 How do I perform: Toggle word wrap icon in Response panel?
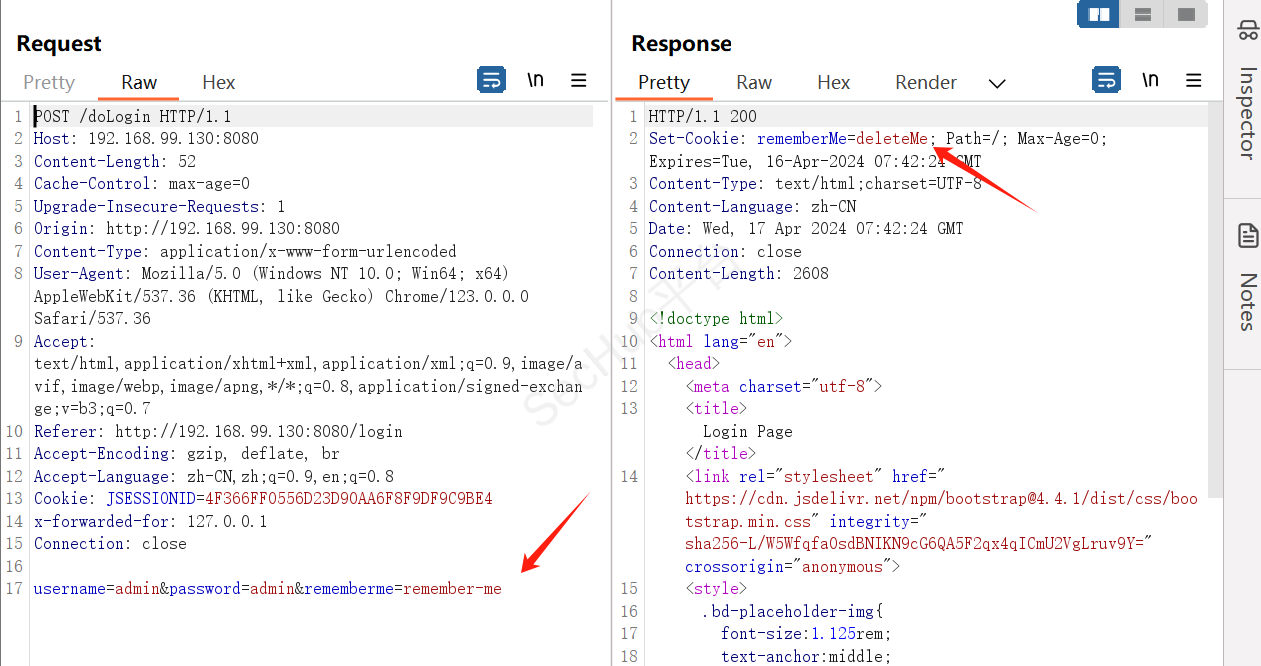[1106, 80]
